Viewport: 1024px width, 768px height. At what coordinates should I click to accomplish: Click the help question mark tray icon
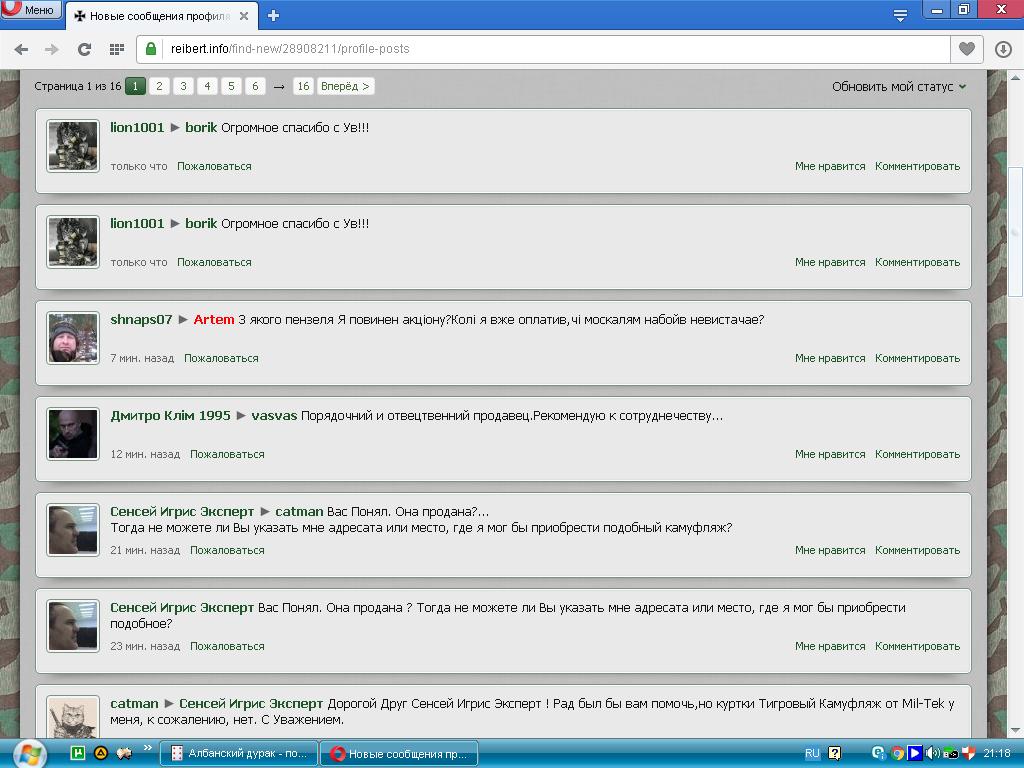[834, 753]
